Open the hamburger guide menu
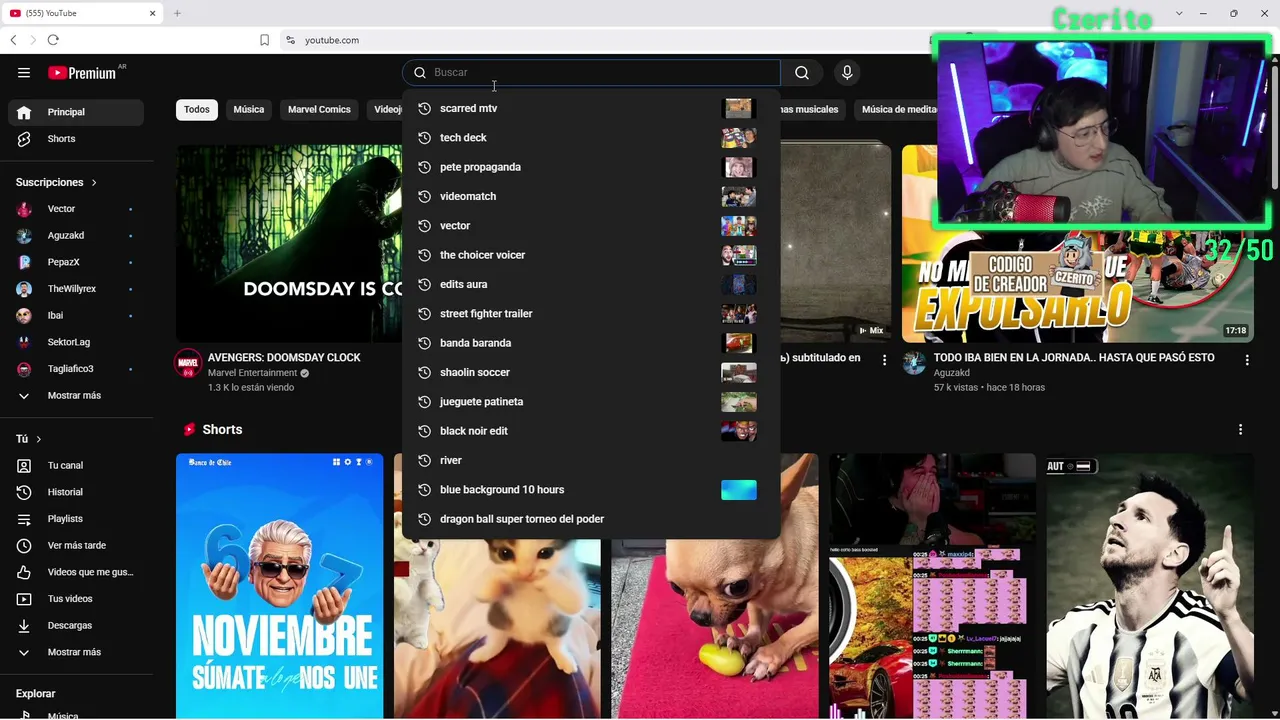This screenshot has width=1280, height=720. point(24,72)
